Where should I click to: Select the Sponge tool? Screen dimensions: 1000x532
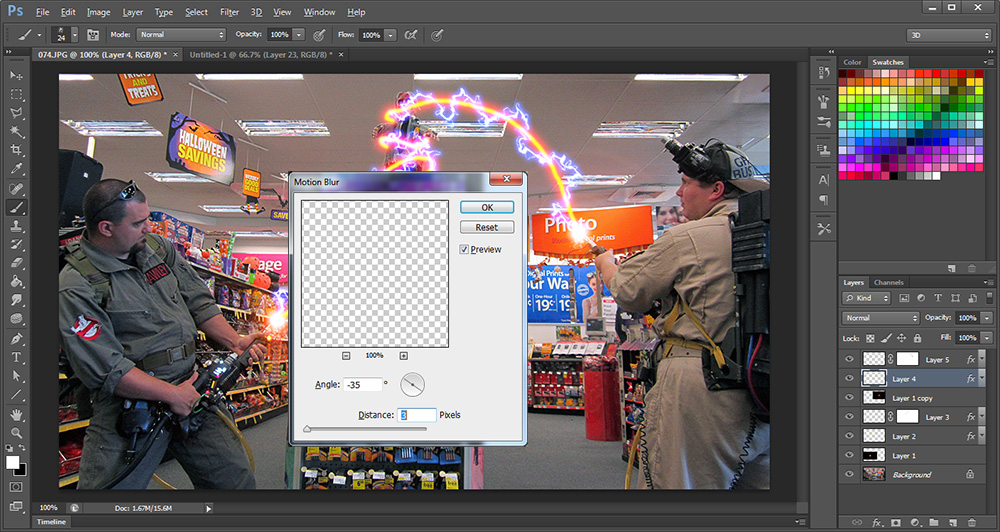17,318
